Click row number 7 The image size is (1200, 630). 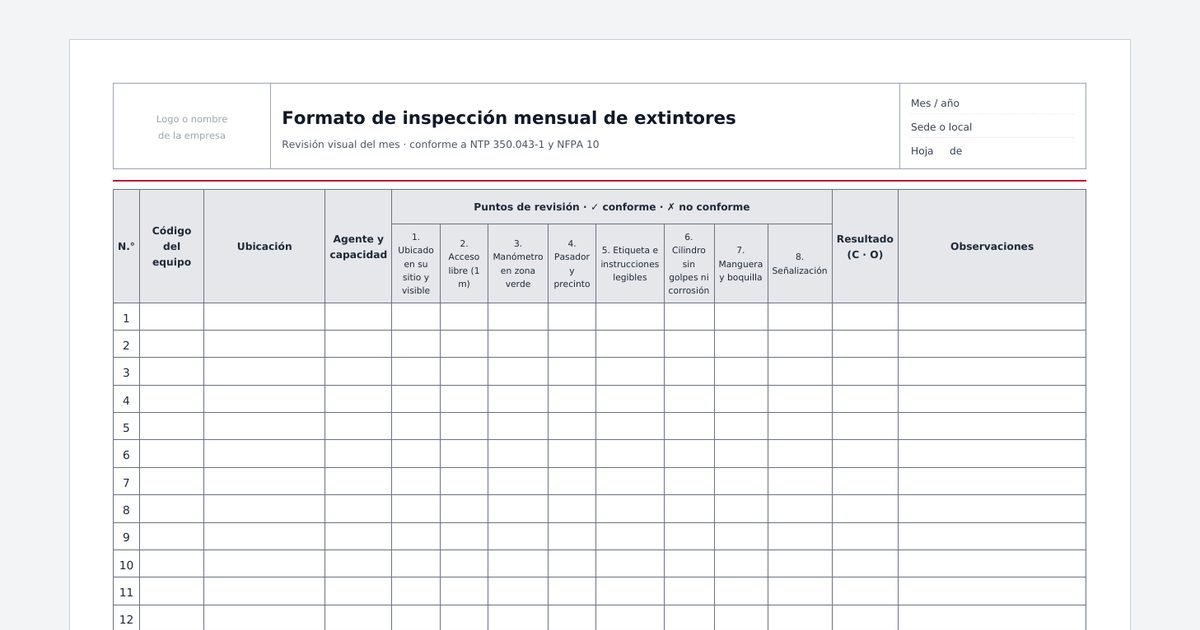[x=126, y=482]
